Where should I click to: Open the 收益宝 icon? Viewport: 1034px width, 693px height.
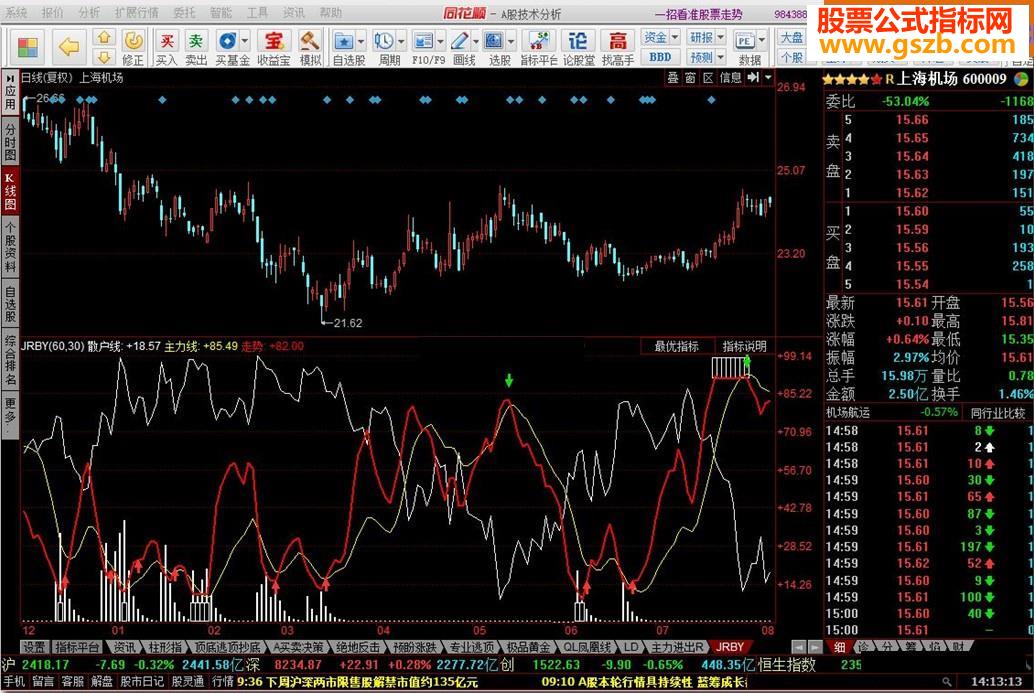point(274,48)
